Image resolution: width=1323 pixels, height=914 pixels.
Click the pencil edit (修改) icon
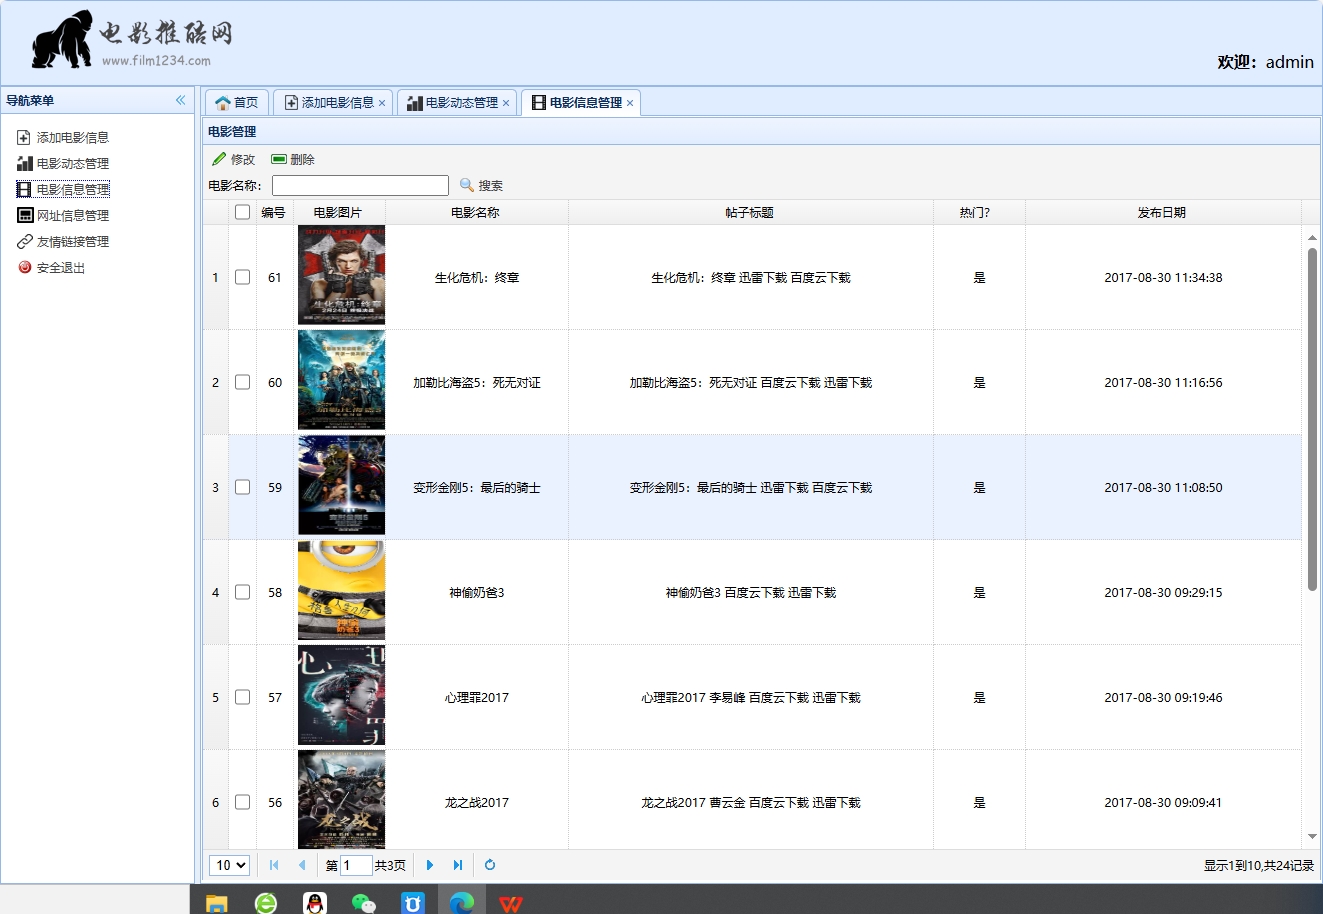[219, 159]
